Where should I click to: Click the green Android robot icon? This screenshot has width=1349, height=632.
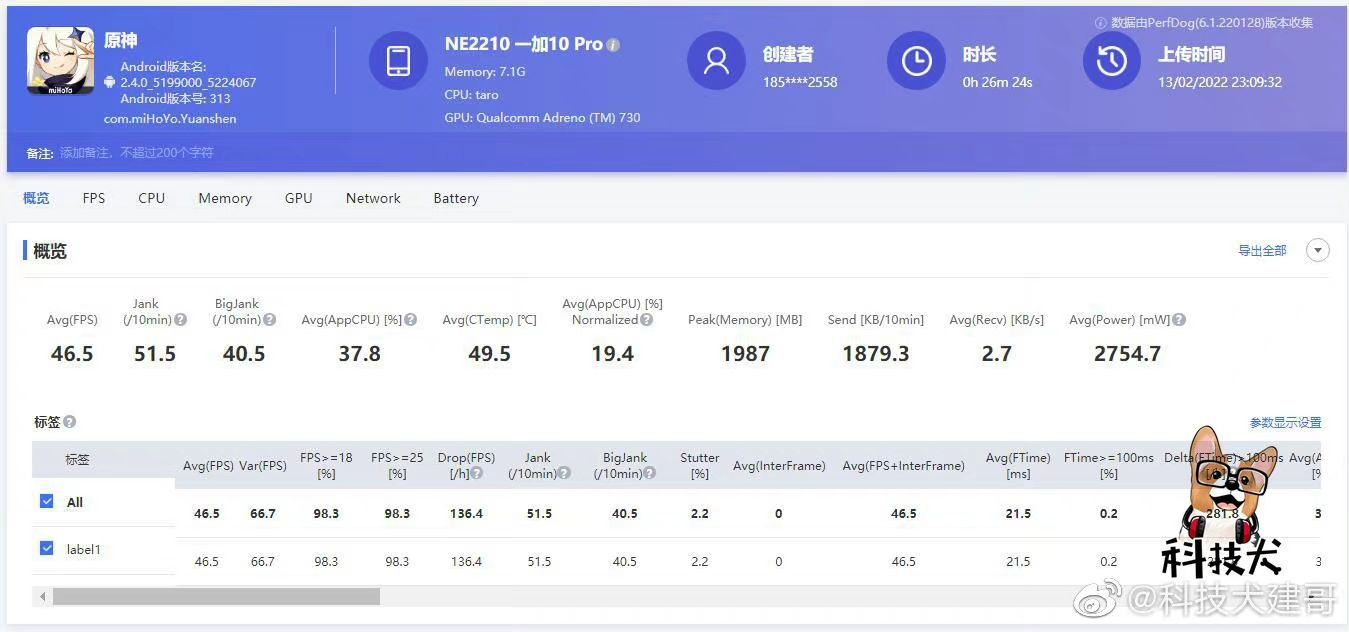click(109, 82)
